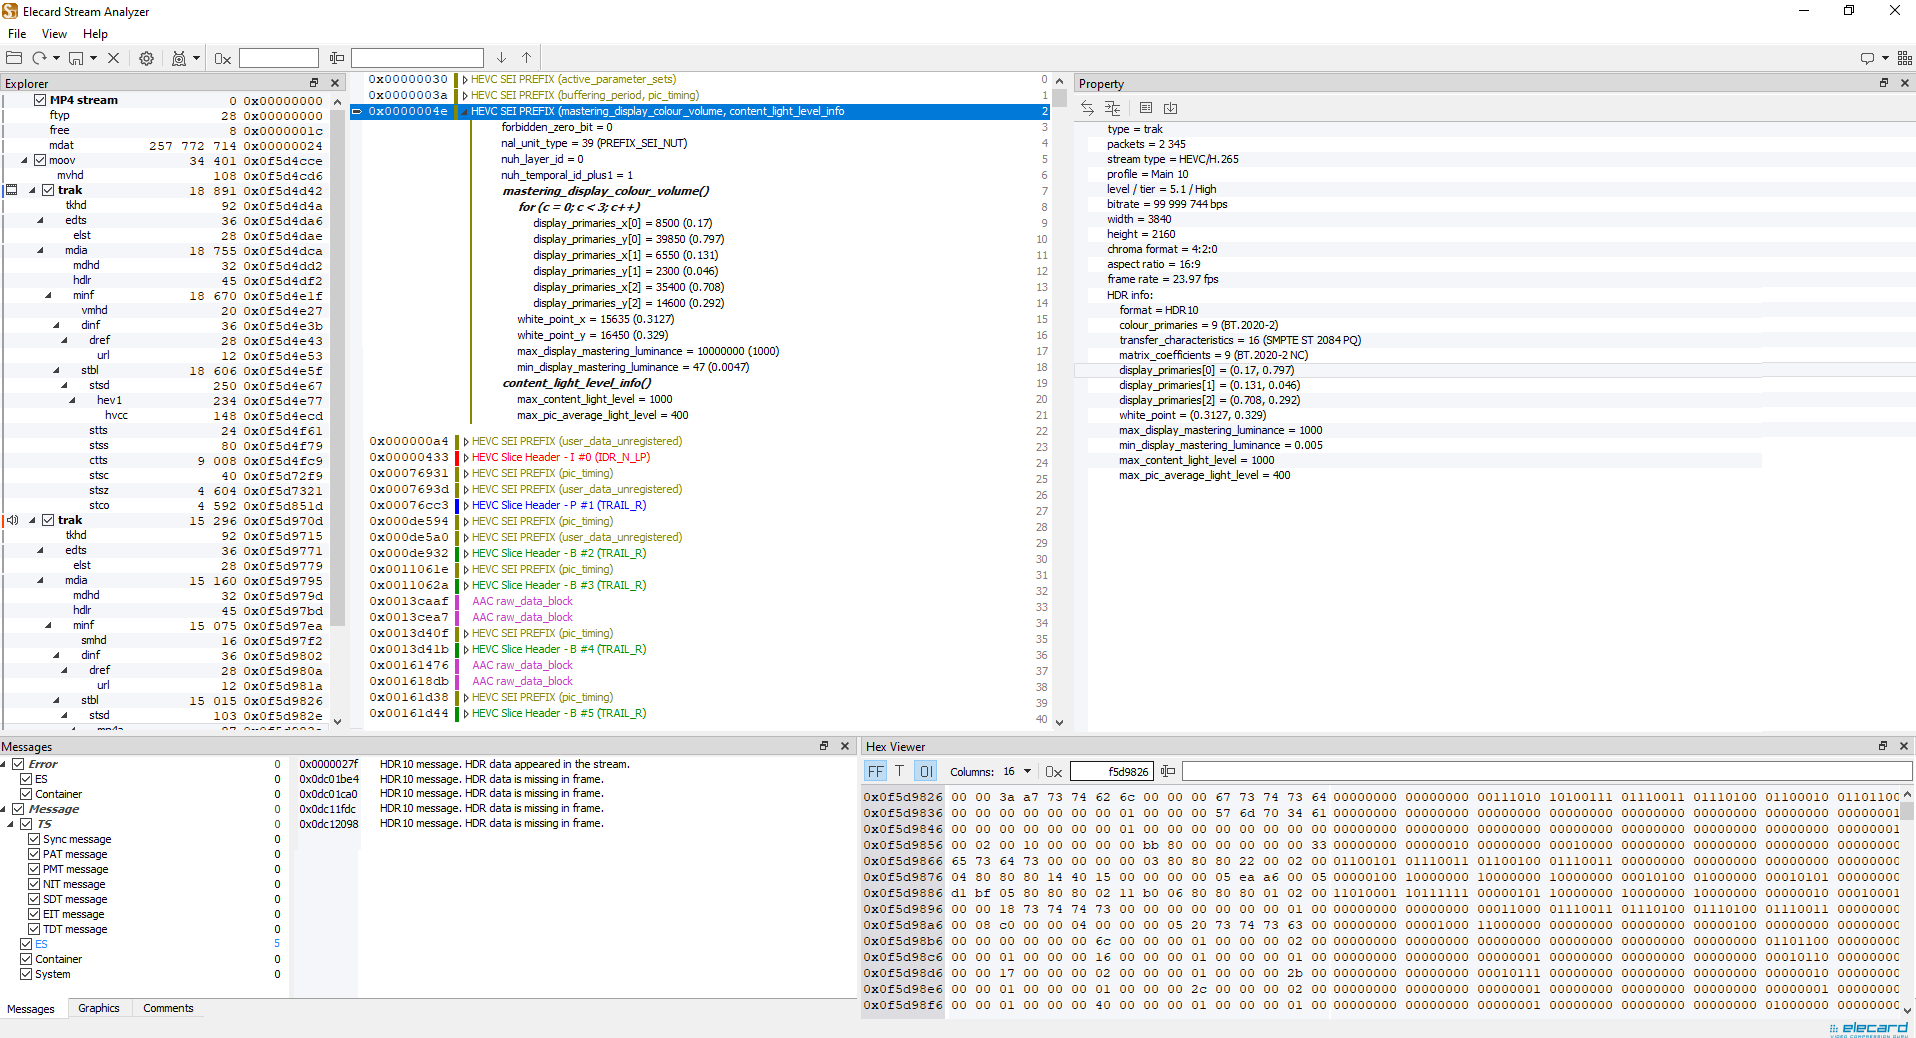Image resolution: width=1916 pixels, height=1038 pixels.
Task: Collapse the moov tree node
Action: [22, 160]
